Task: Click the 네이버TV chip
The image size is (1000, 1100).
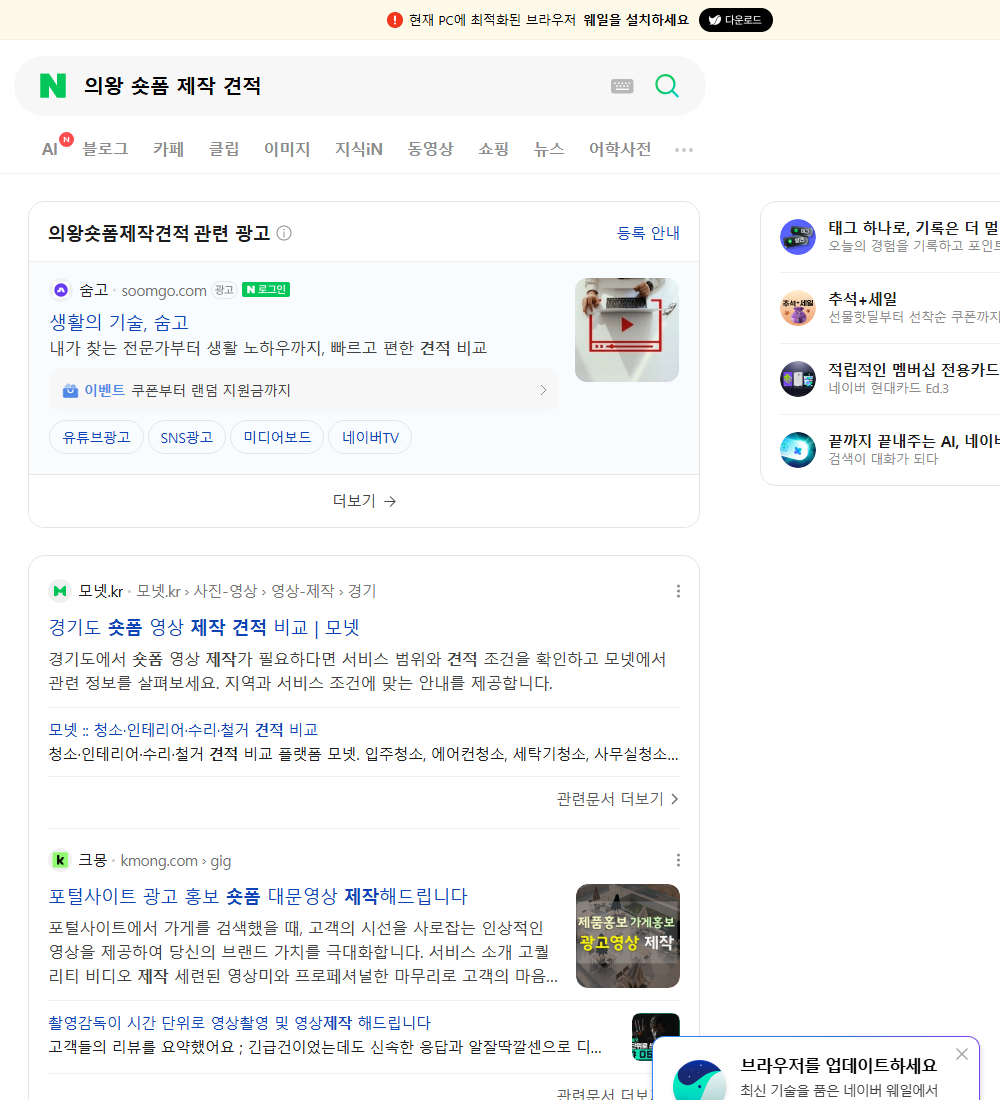Action: [x=371, y=437]
